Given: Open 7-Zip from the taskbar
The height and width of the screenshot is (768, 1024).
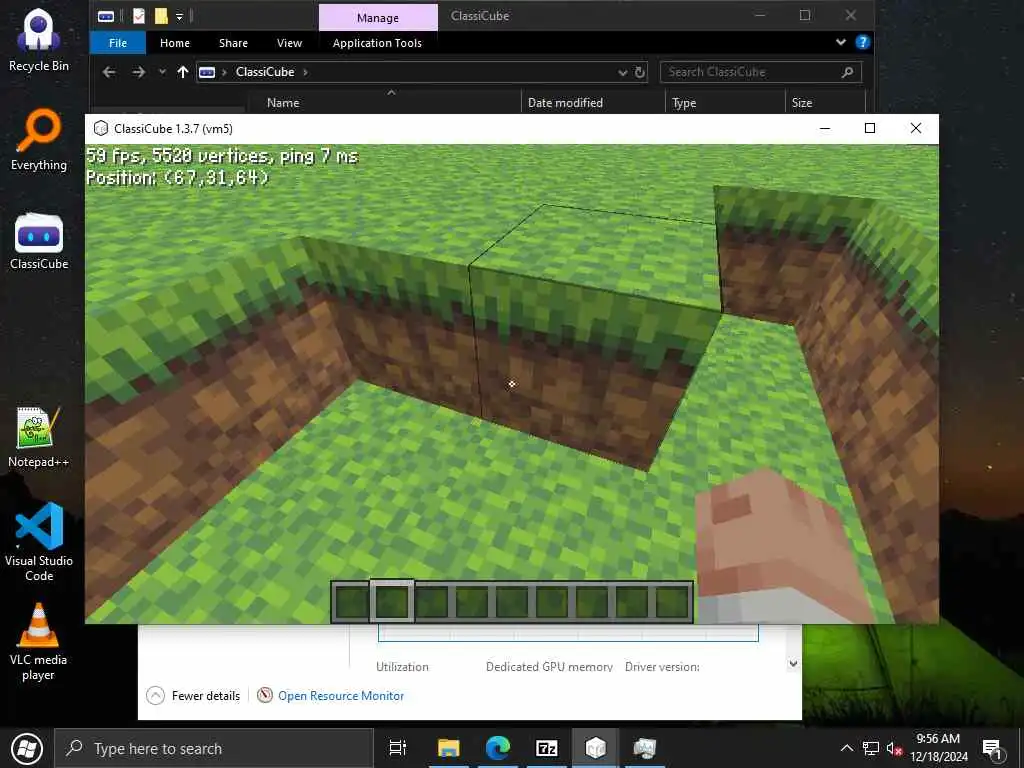Looking at the screenshot, I should click(x=547, y=748).
